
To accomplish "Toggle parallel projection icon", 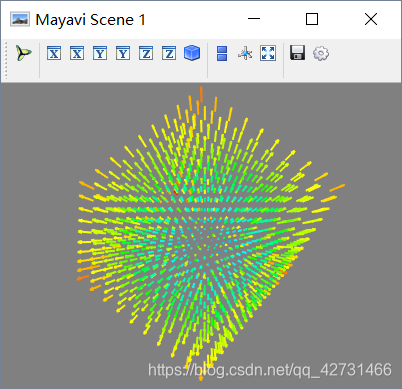I will (222, 53).
